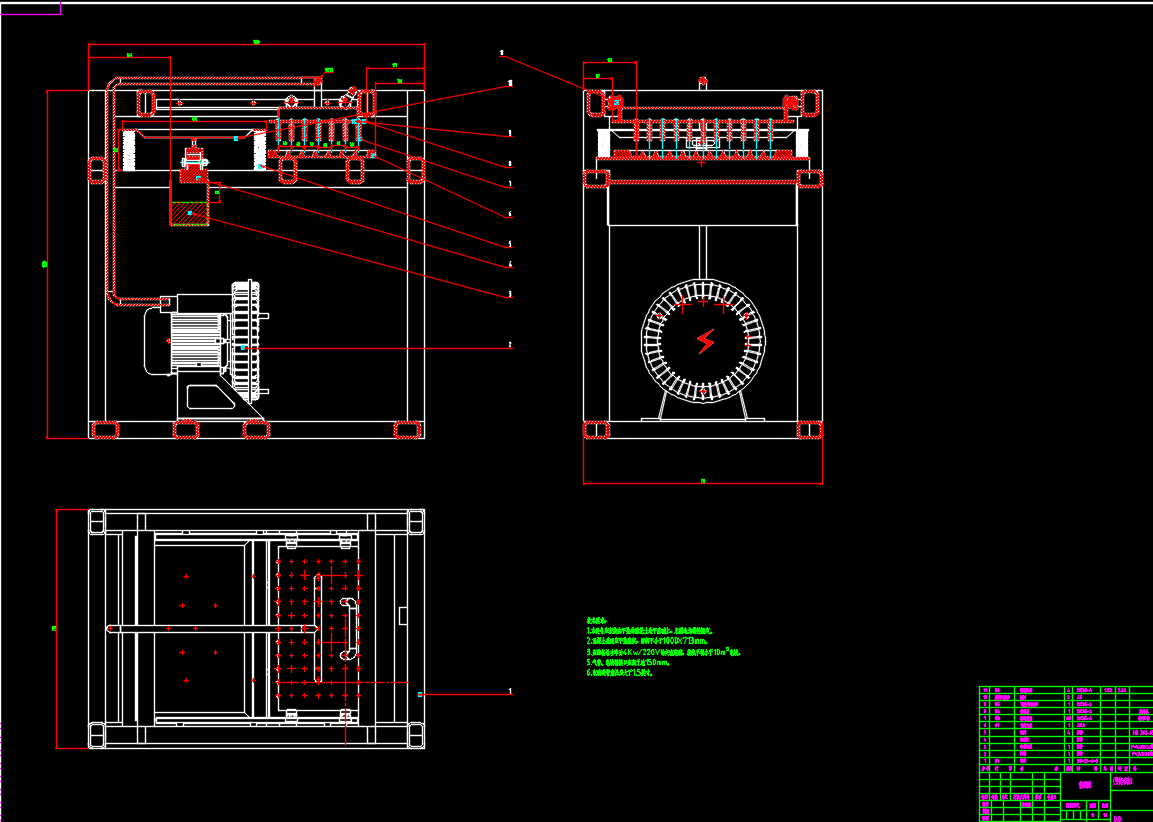Select the plan view height dimension line
Image resolution: width=1153 pixels, height=822 pixels.
57,628
